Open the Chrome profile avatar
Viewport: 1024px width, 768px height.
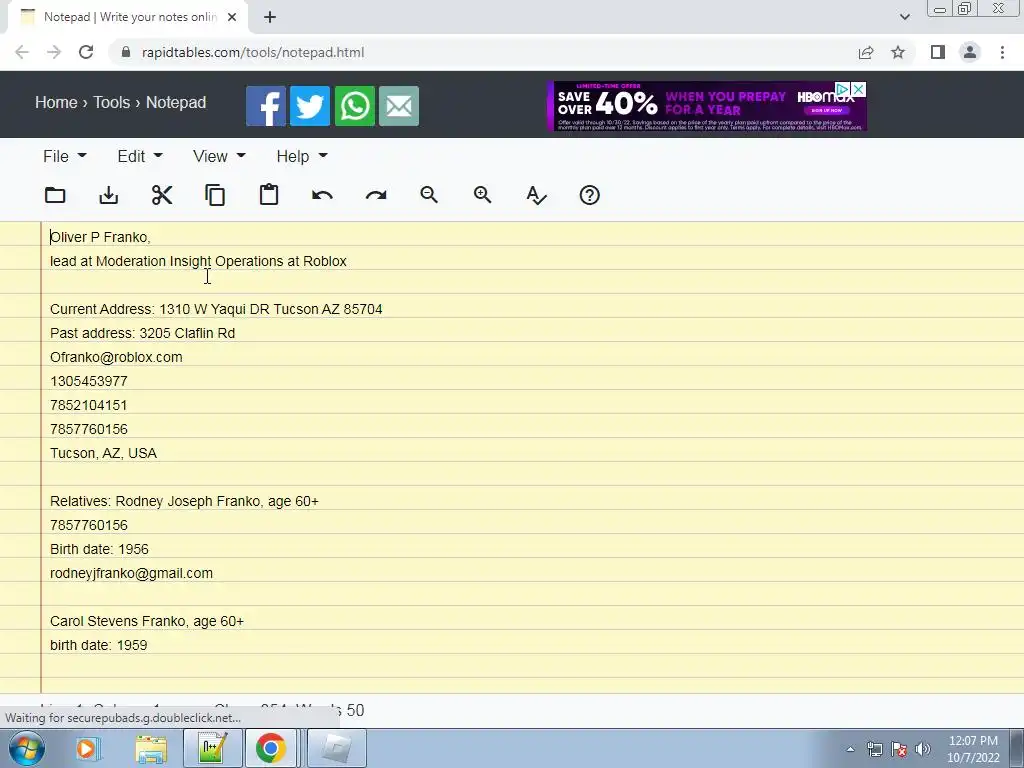point(970,52)
